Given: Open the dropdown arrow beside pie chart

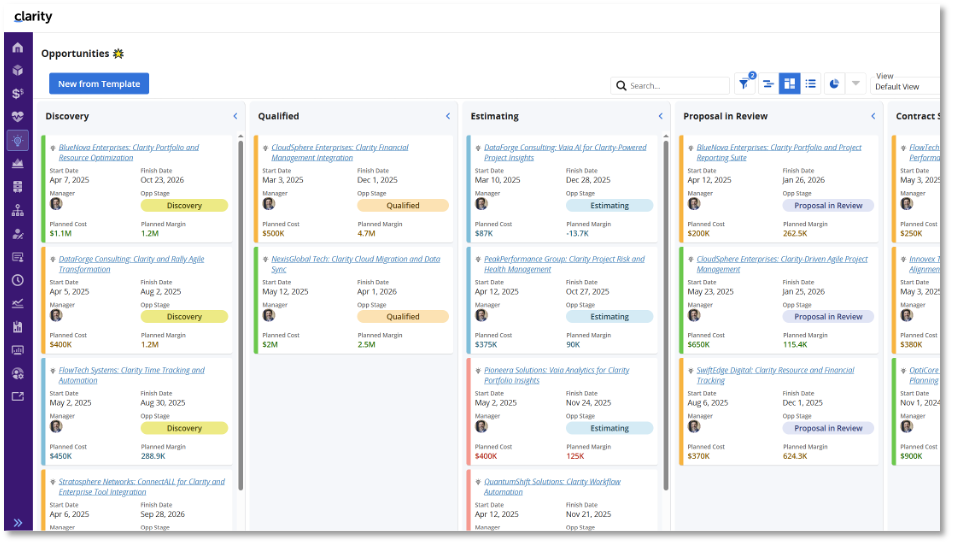Looking at the screenshot, I should [x=856, y=84].
